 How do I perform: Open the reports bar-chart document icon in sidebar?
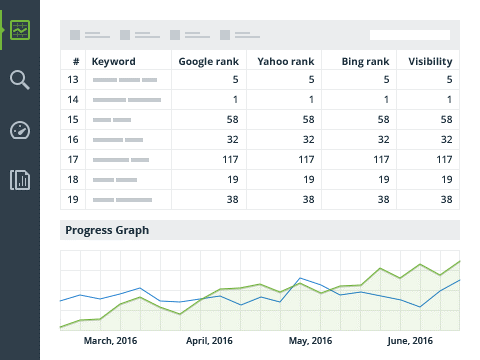[20, 180]
